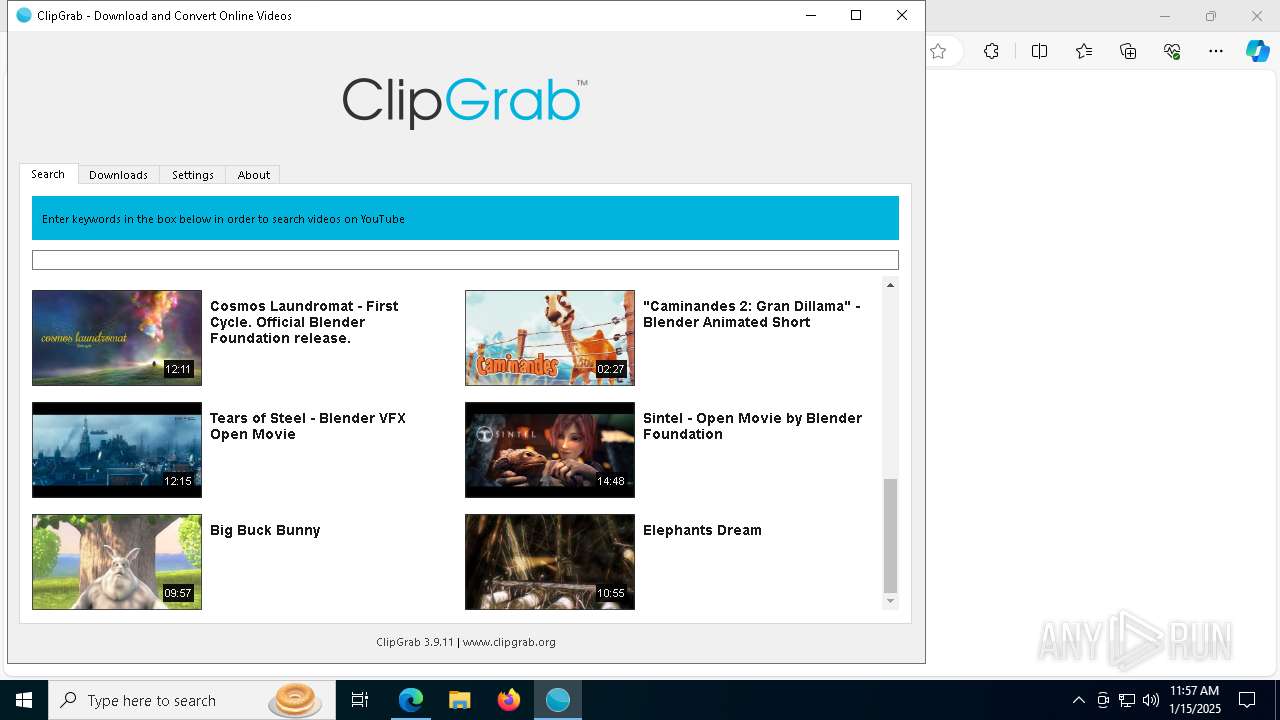Open Edge browser essentials heart icon
The width and height of the screenshot is (1280, 720).
[1172, 52]
